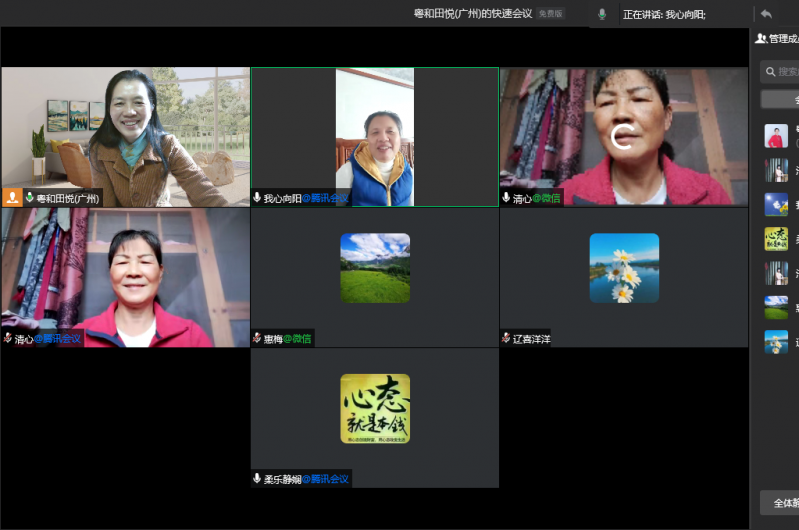Click muted mic icon beside 辽喜洋洋 label
Screen dimensions: 799x530
506,339
